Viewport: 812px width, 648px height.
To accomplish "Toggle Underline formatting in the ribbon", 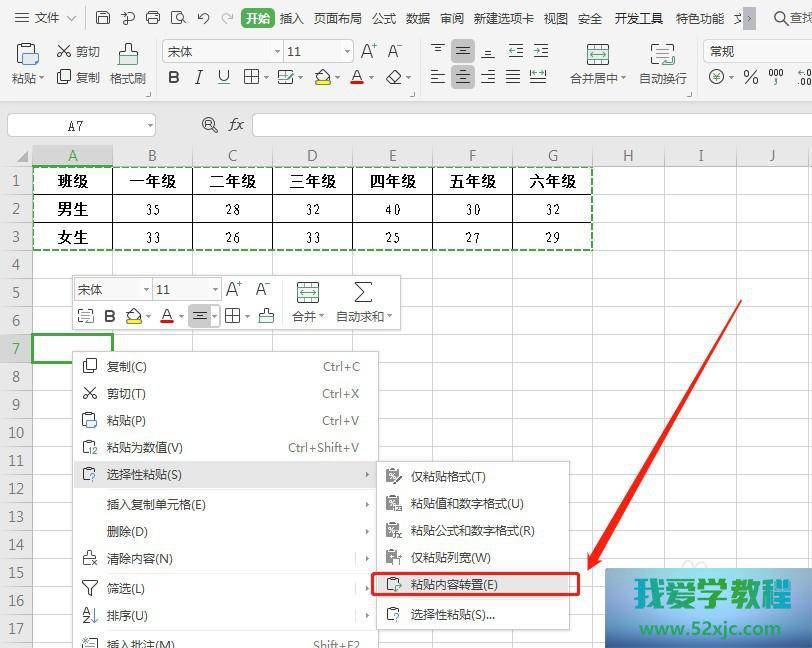I will click(224, 77).
